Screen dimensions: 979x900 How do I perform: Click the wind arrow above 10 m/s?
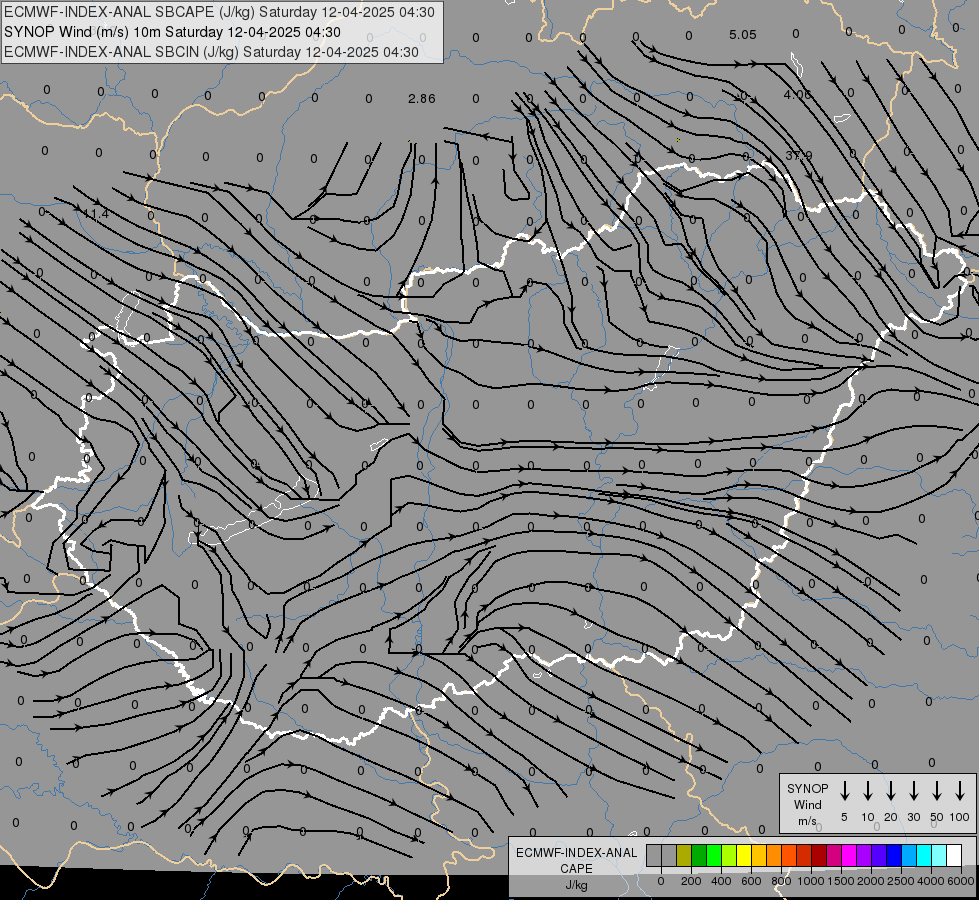[x=867, y=790]
